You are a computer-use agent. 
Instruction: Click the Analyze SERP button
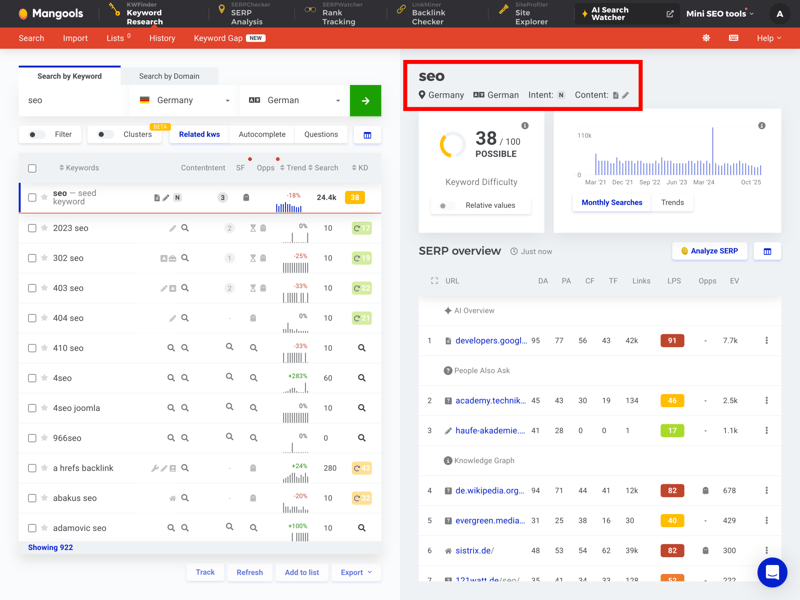pyautogui.click(x=709, y=251)
